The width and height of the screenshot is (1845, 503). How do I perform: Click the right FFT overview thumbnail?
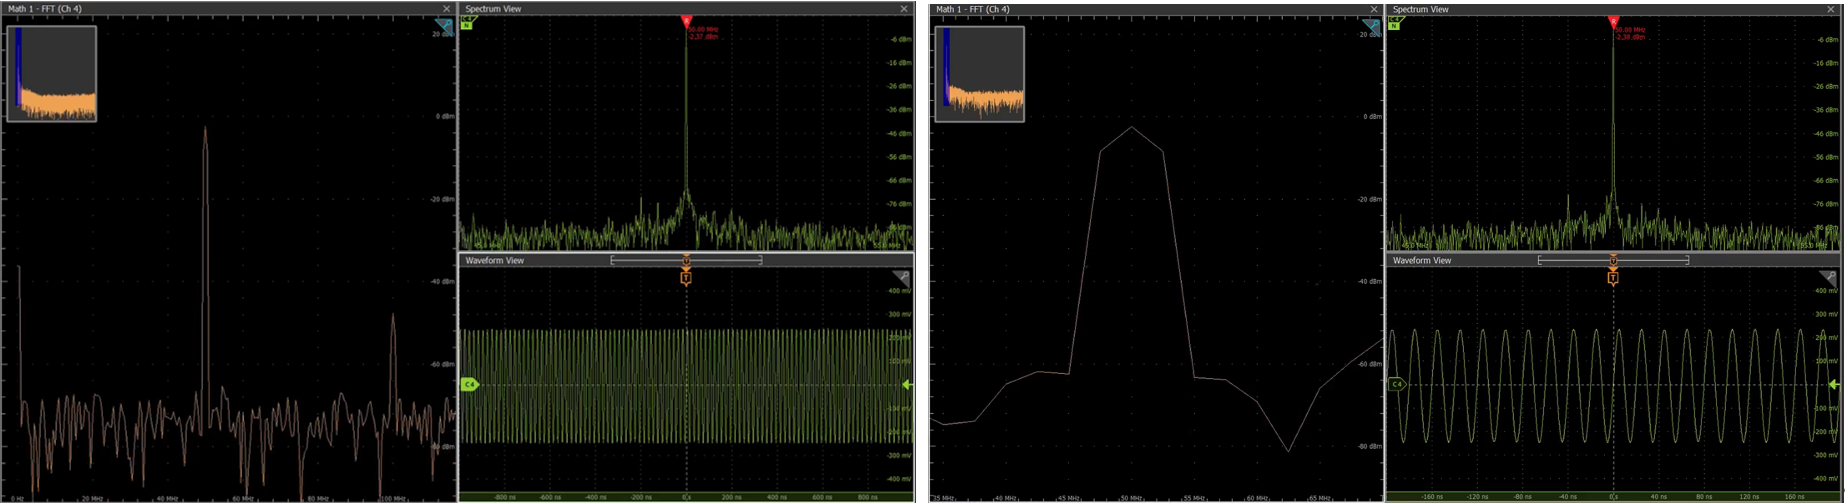[x=979, y=74]
